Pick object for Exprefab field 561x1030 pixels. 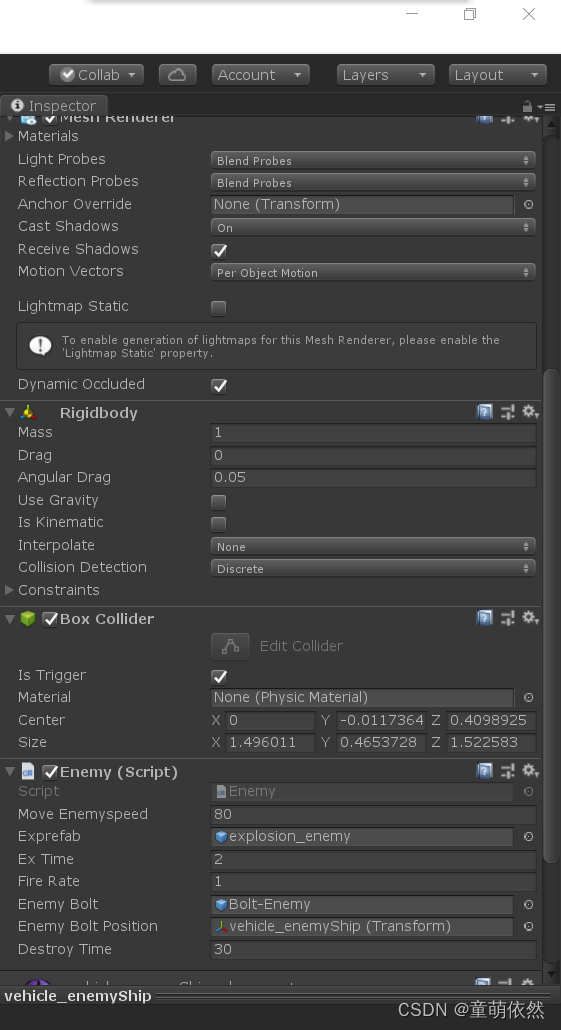point(528,837)
